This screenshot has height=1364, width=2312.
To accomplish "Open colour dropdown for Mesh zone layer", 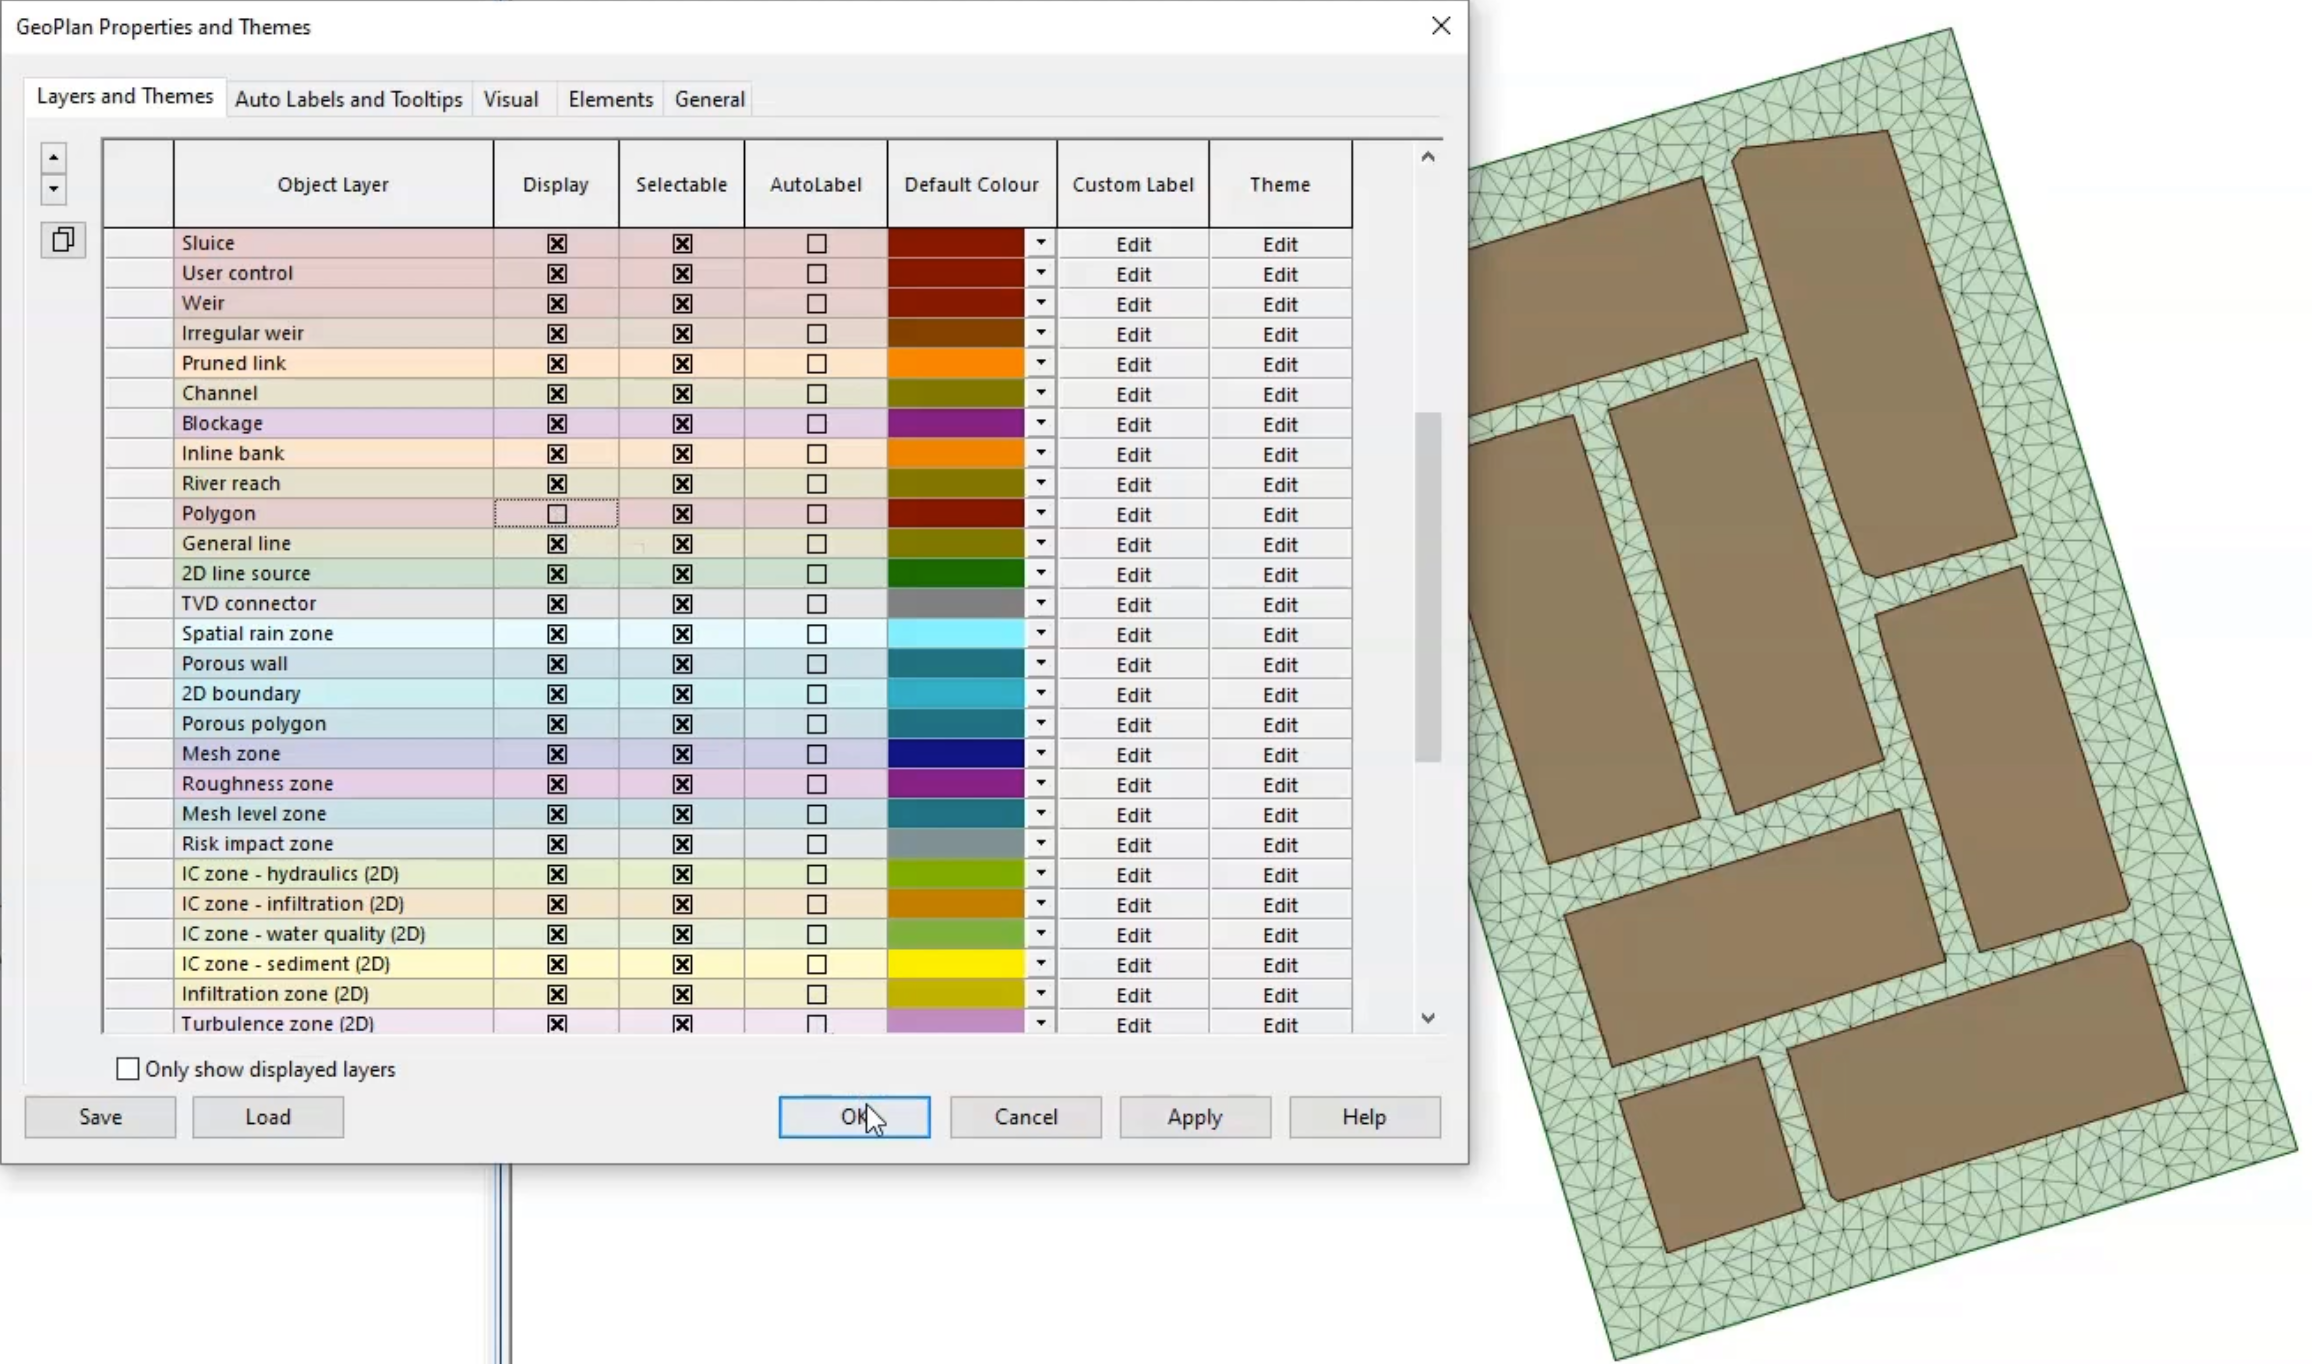I will click(x=1040, y=753).
